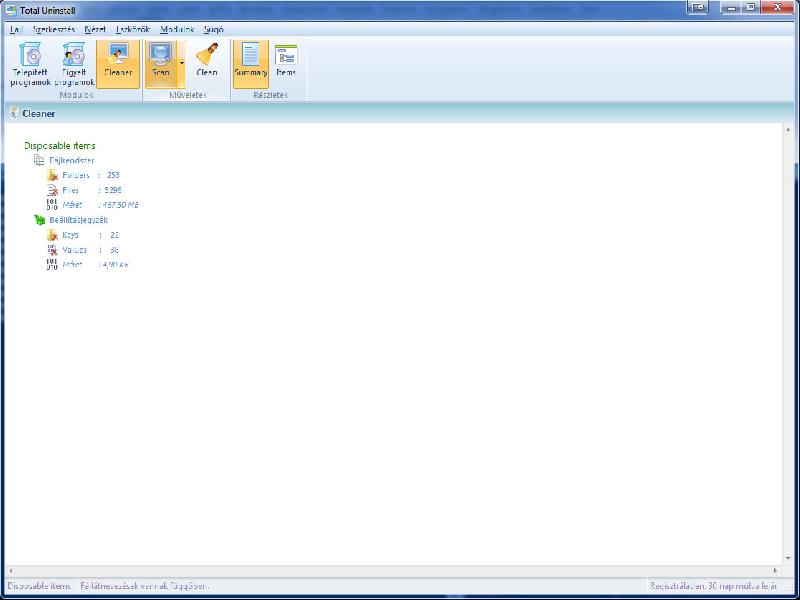The image size is (800, 600).
Task: Click the pending updates status bar message
Action: click(x=144, y=586)
